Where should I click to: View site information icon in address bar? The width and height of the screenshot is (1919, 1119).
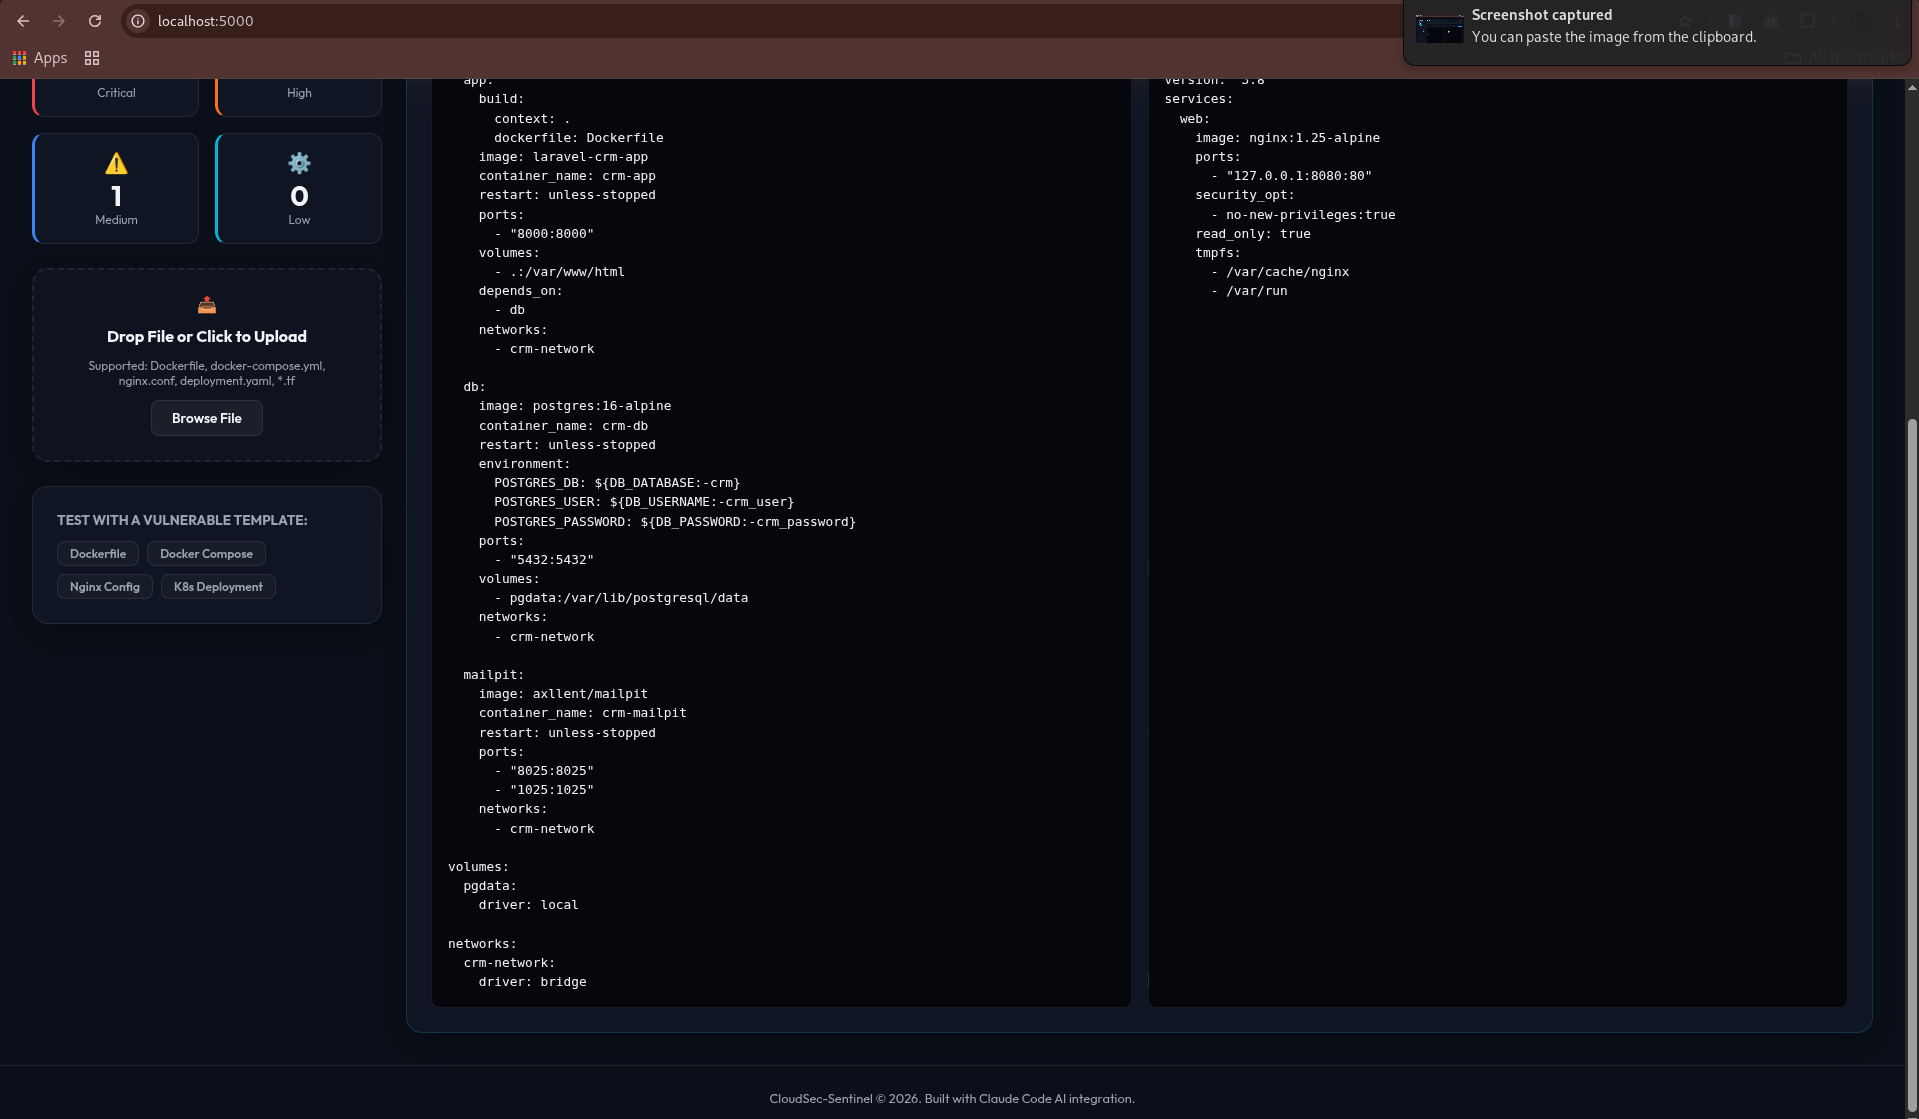(x=138, y=21)
